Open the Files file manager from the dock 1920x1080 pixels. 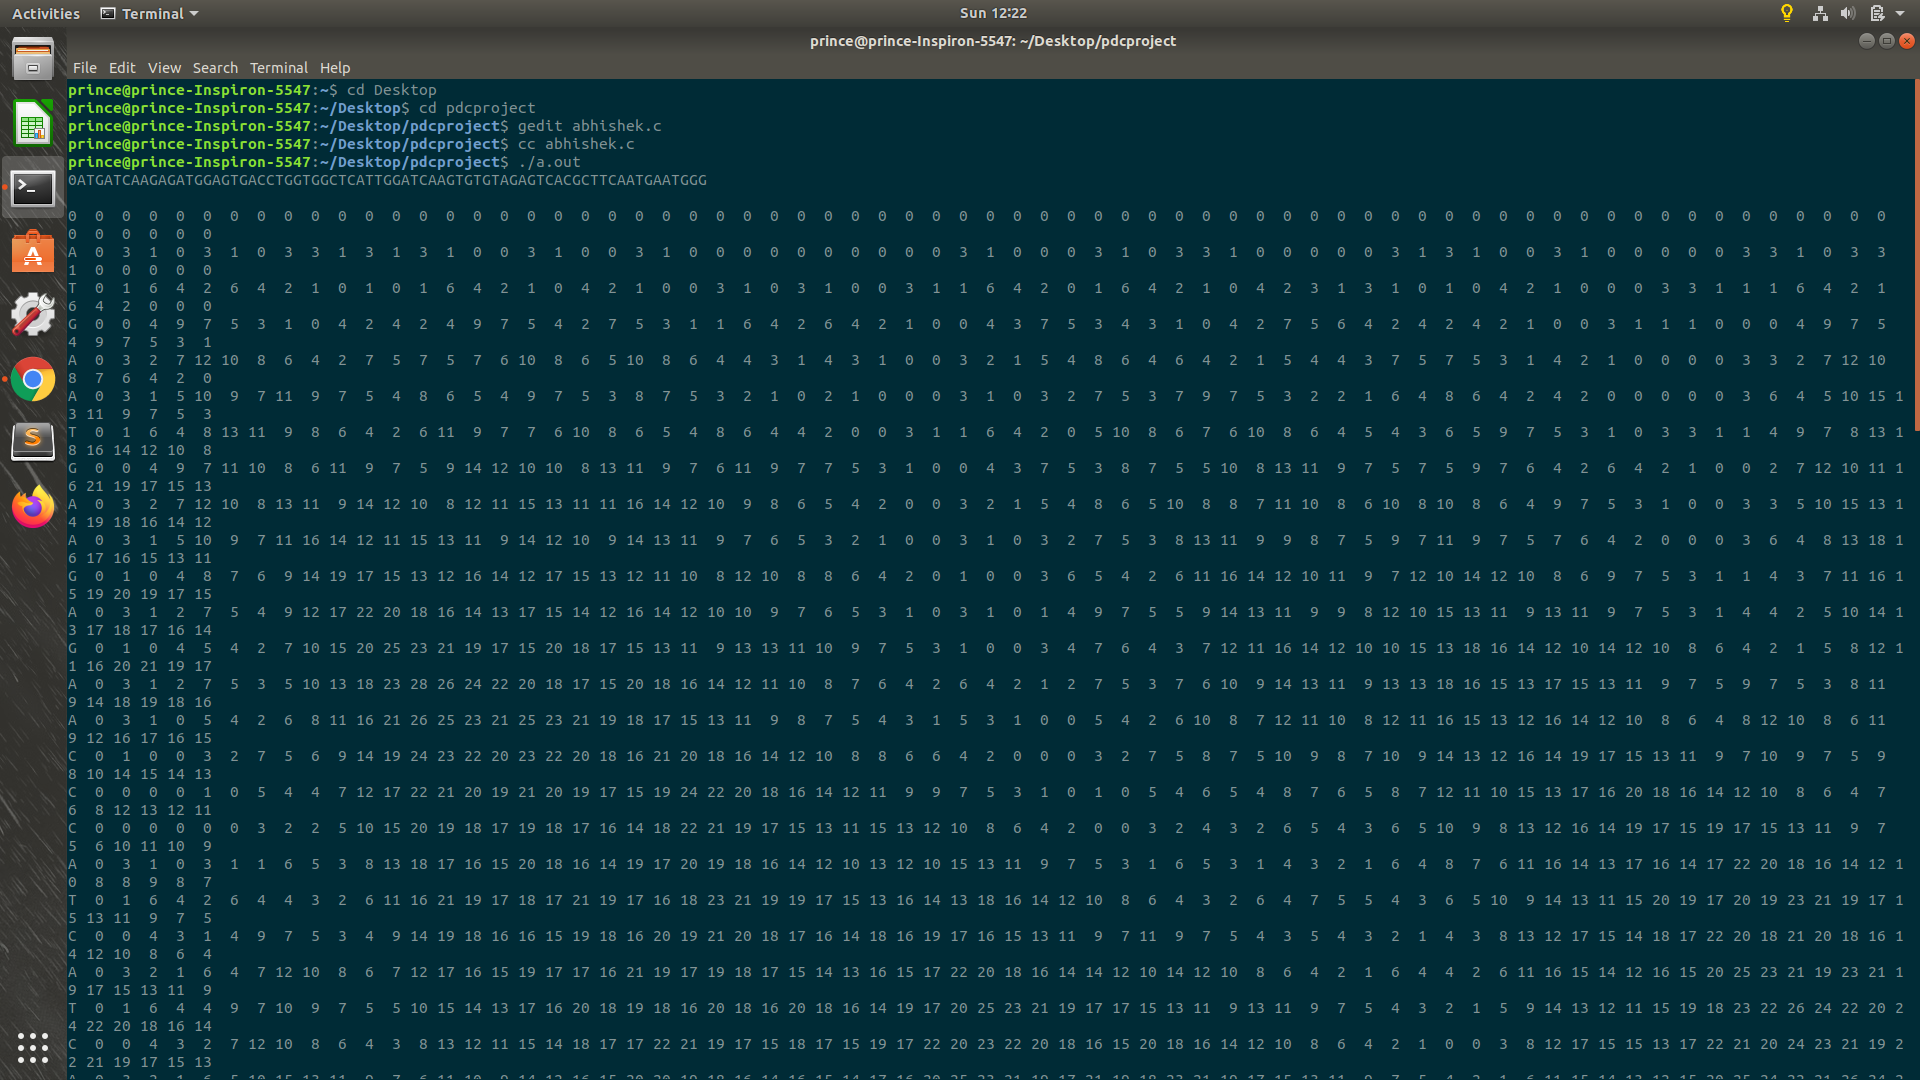click(33, 58)
